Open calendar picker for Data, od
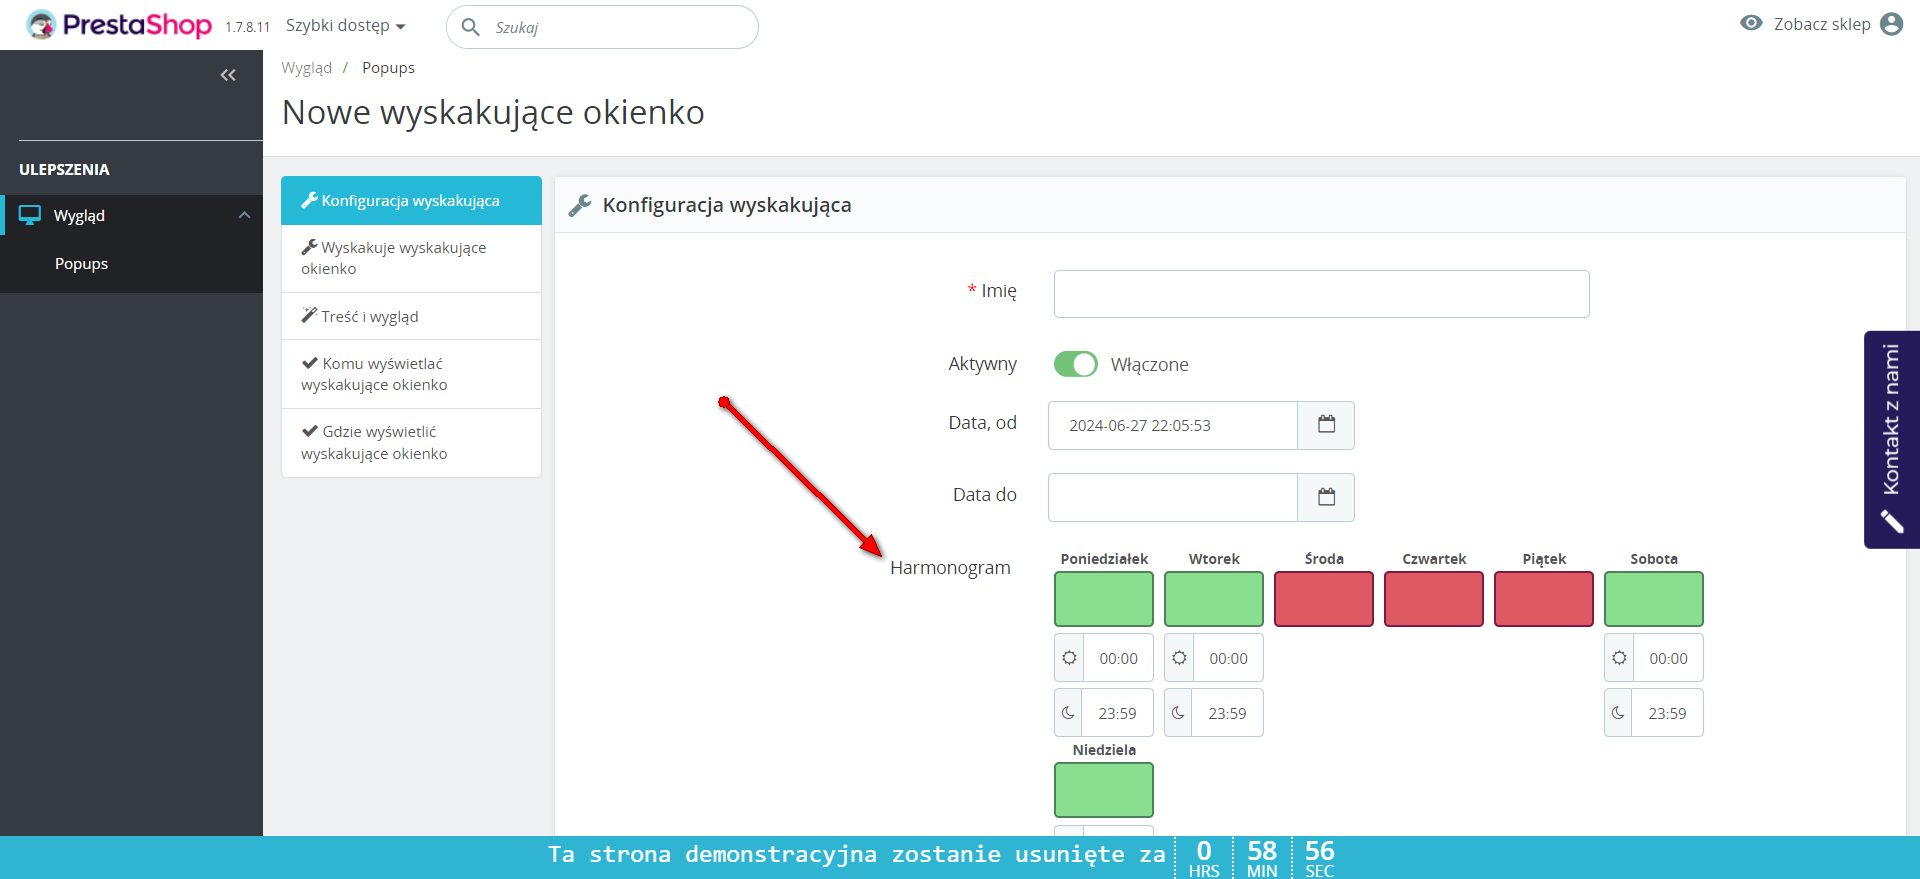This screenshot has width=1920, height=879. 1326,425
